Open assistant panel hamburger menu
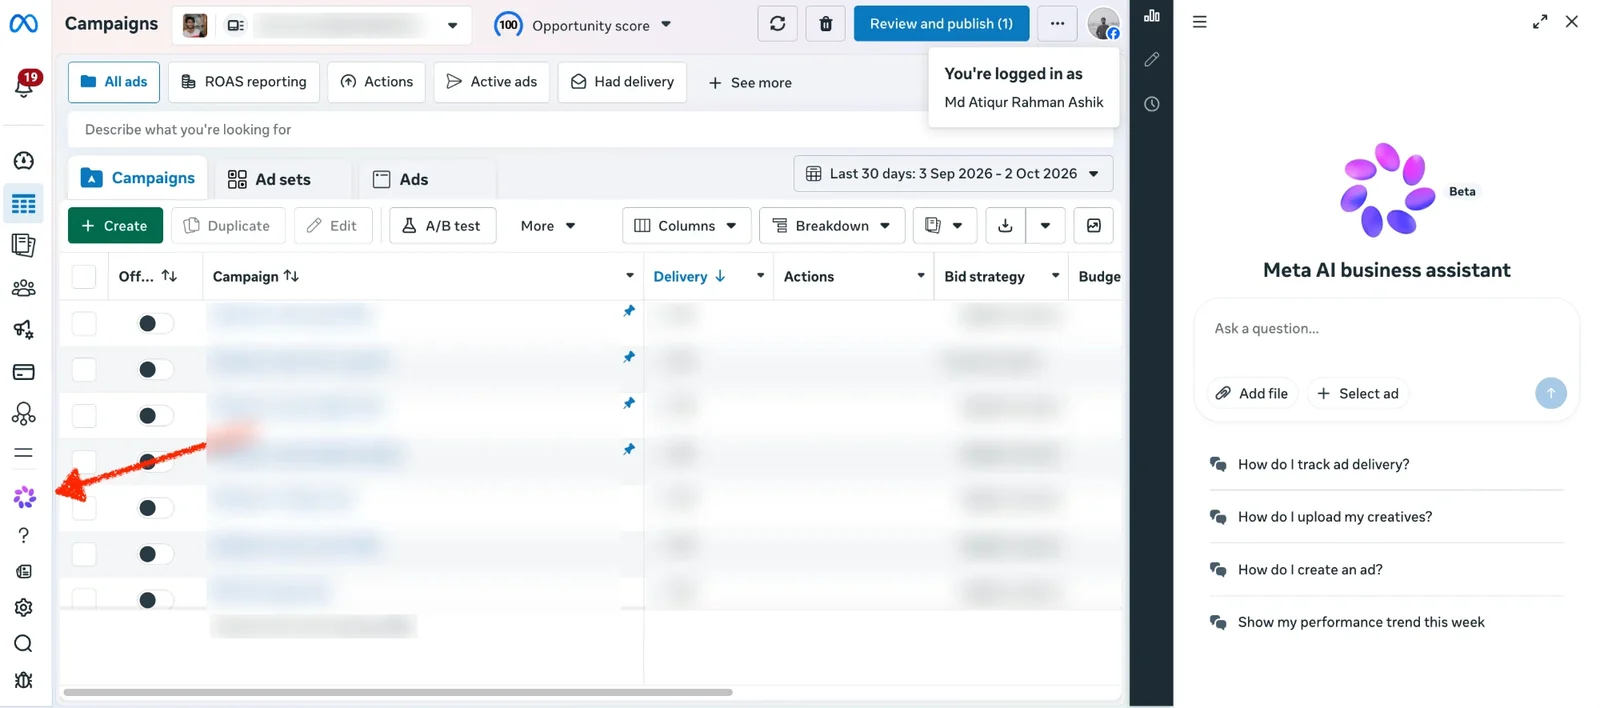1600x708 pixels. (x=1200, y=22)
